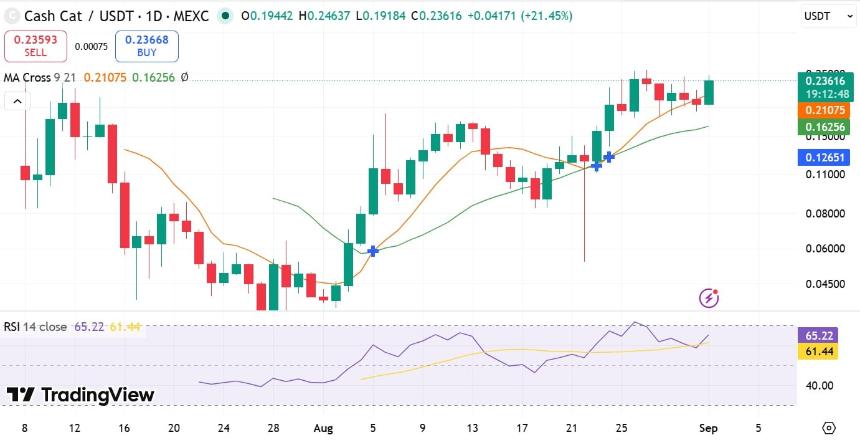Screen dimensions: 860x440
Task: Click the 0.08000 price scale label
Action: coord(825,213)
